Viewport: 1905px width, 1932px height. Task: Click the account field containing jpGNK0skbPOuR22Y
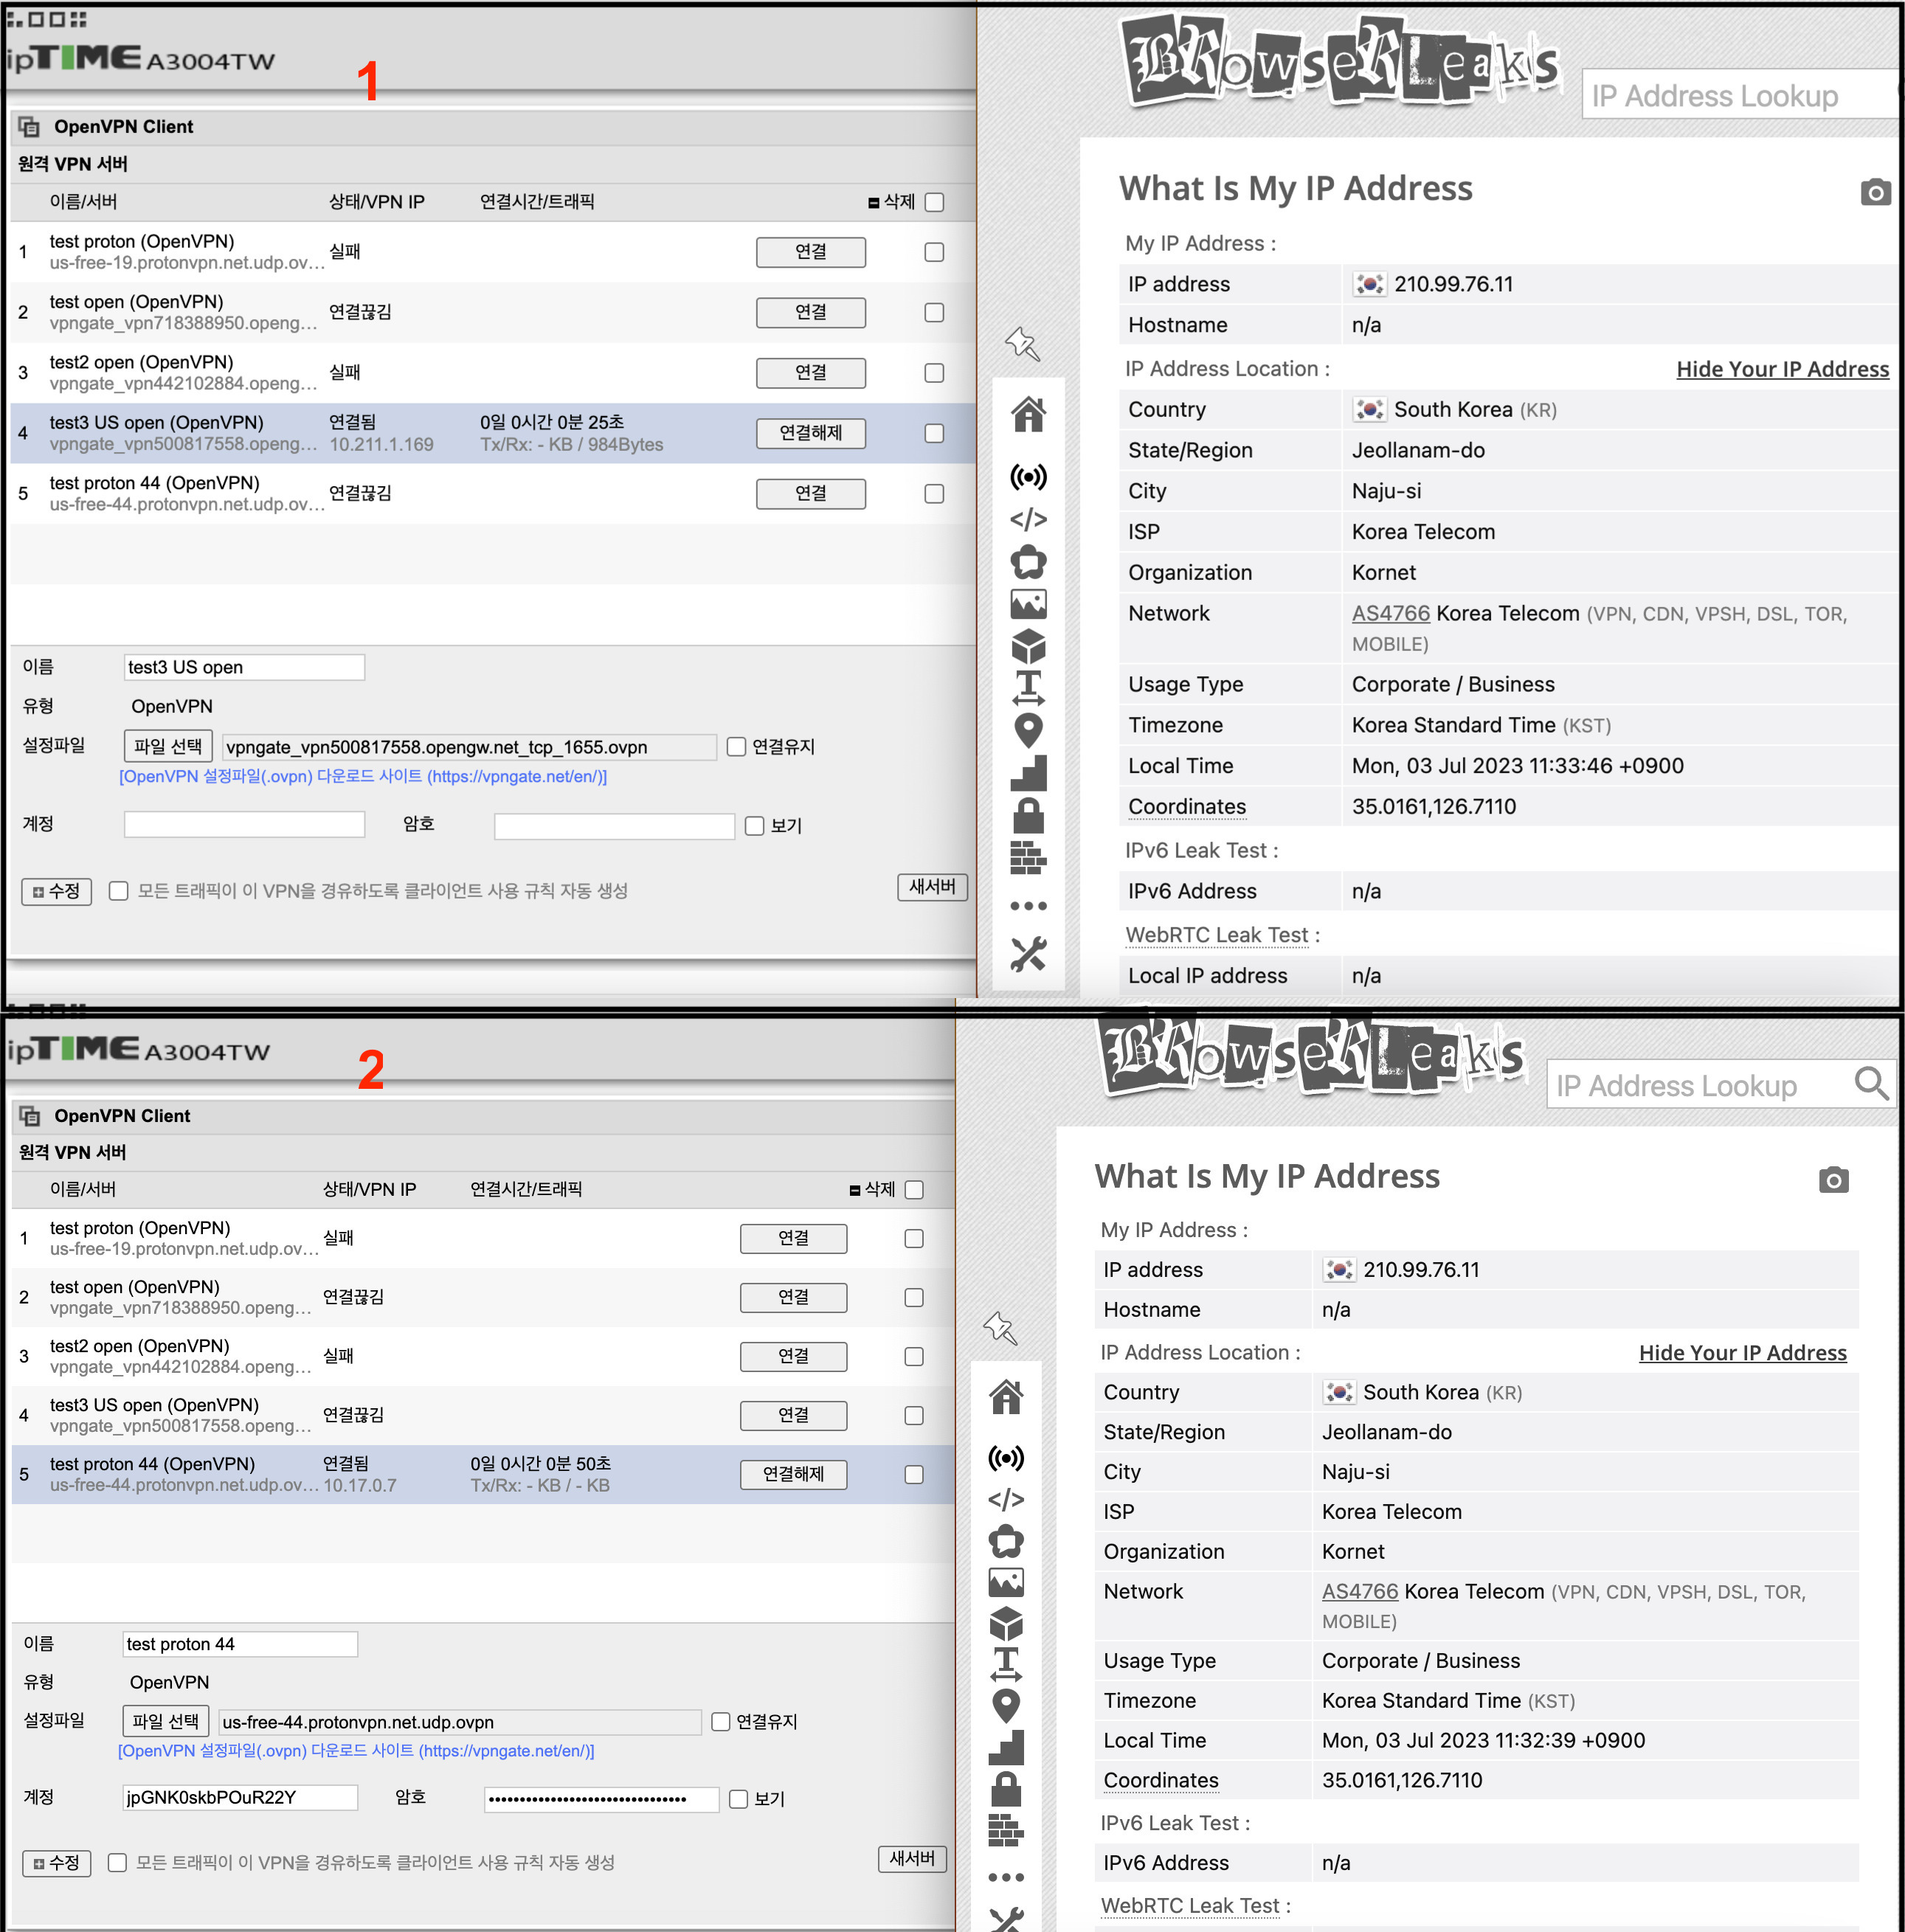tap(240, 1798)
